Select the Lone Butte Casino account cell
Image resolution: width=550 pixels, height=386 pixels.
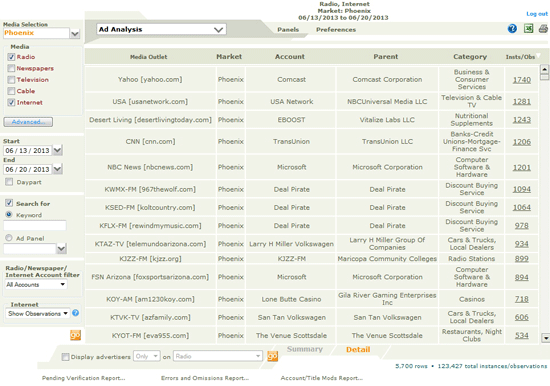(291, 299)
